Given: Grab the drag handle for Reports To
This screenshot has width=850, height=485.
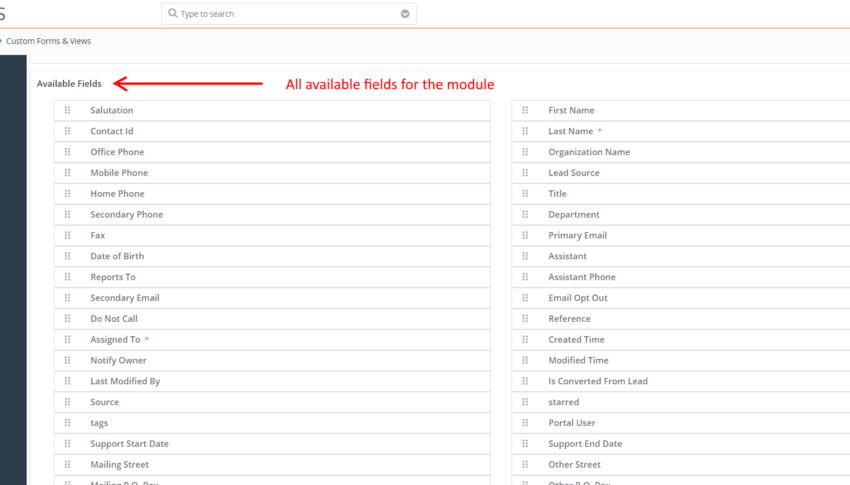Looking at the screenshot, I should coord(67,277).
